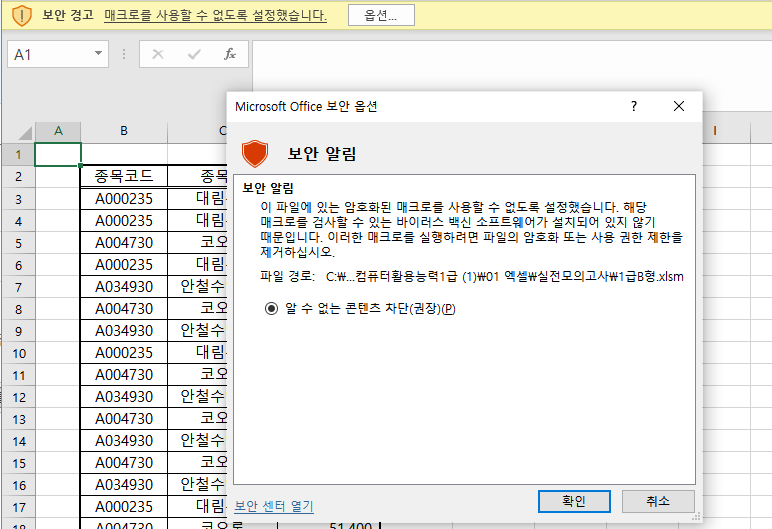Click the dialog help question mark
The height and width of the screenshot is (529, 772).
point(633,106)
